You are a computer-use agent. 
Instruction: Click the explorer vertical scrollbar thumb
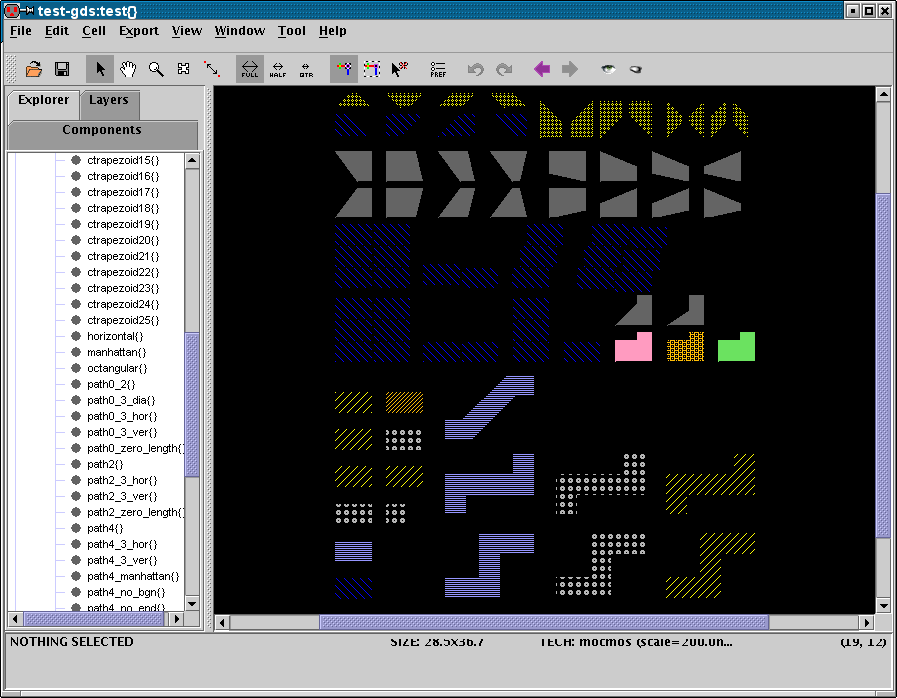click(192, 404)
